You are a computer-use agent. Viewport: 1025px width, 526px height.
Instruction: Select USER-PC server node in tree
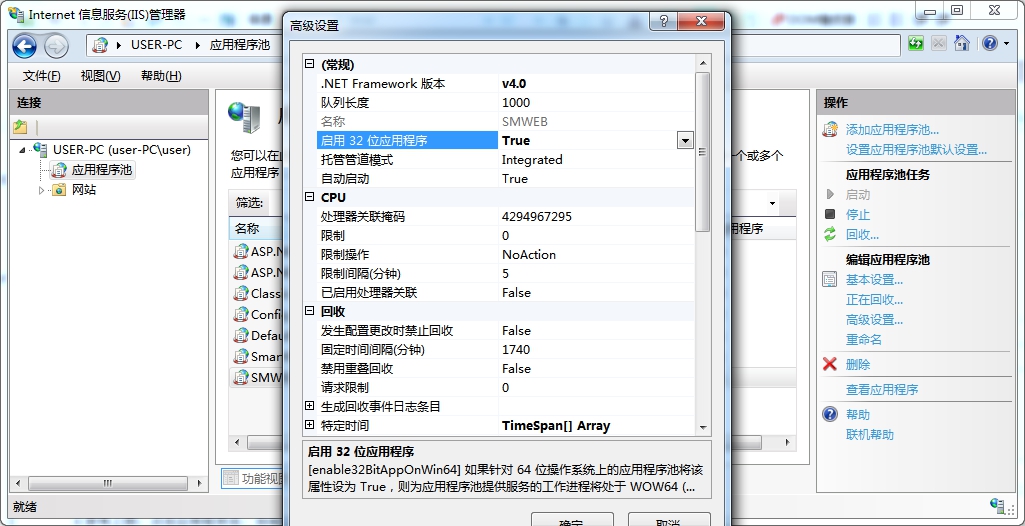[122, 150]
